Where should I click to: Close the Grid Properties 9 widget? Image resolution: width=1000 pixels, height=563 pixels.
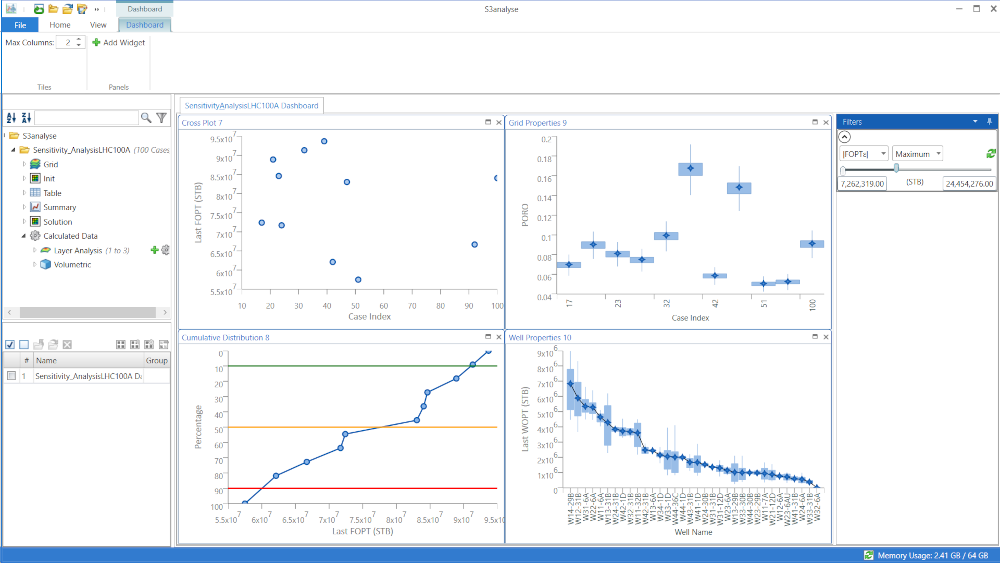[x=826, y=122]
